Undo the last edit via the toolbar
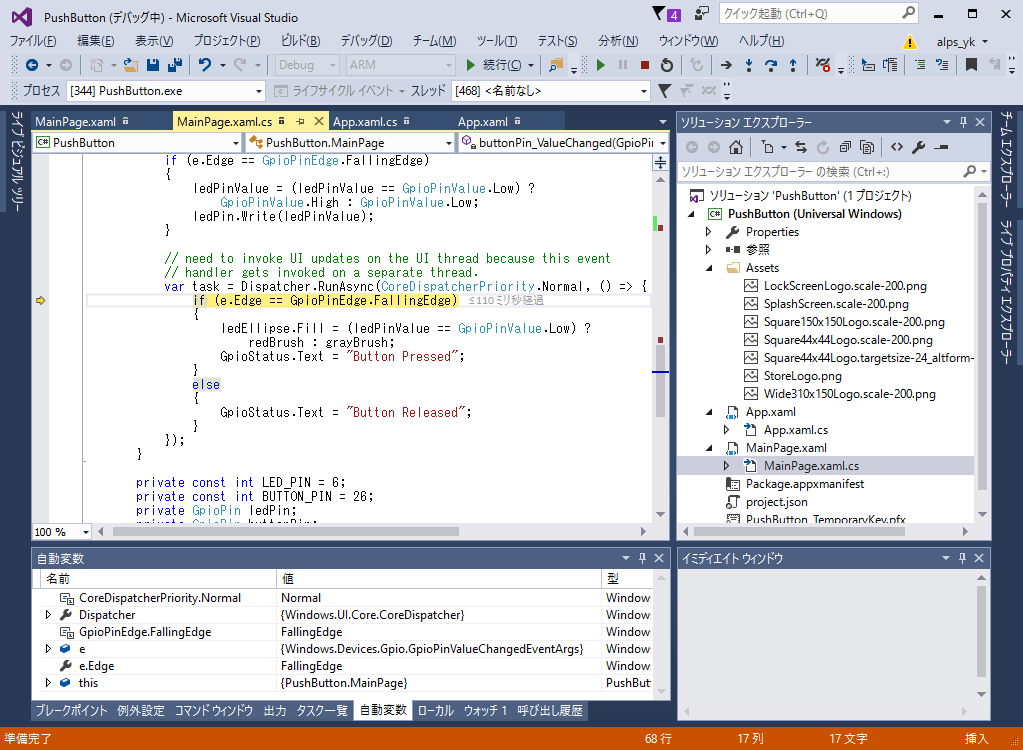The height and width of the screenshot is (750, 1023). pos(205,65)
